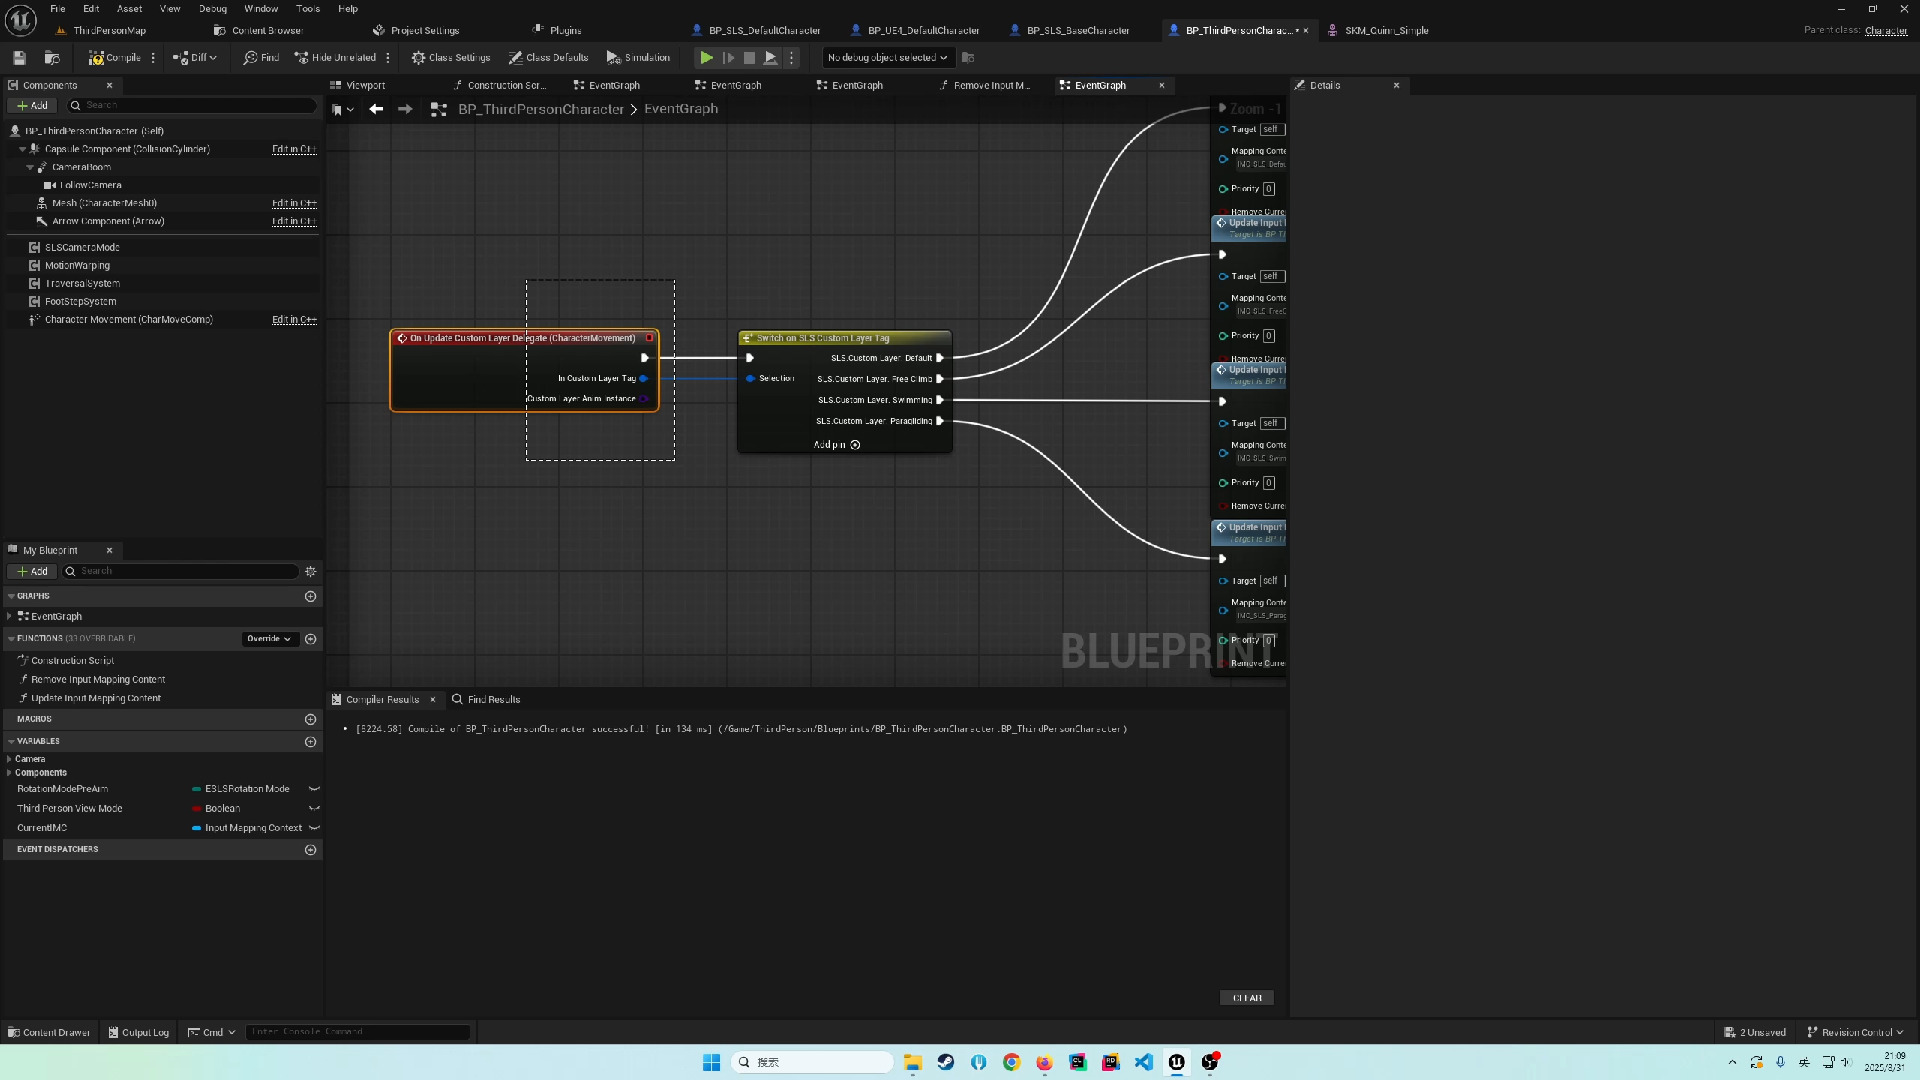Open My Blueprint view options gear
Image resolution: width=1920 pixels, height=1080 pixels.
point(310,571)
